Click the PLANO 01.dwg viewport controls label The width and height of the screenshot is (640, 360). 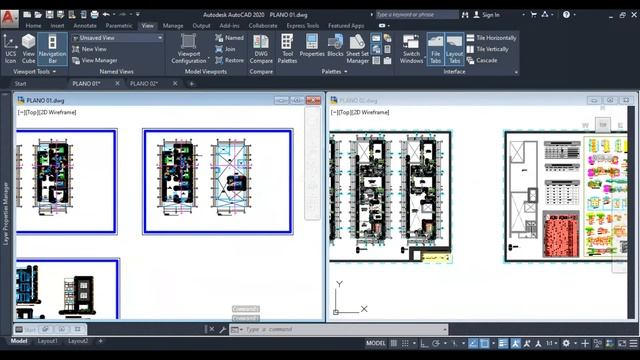point(47,112)
